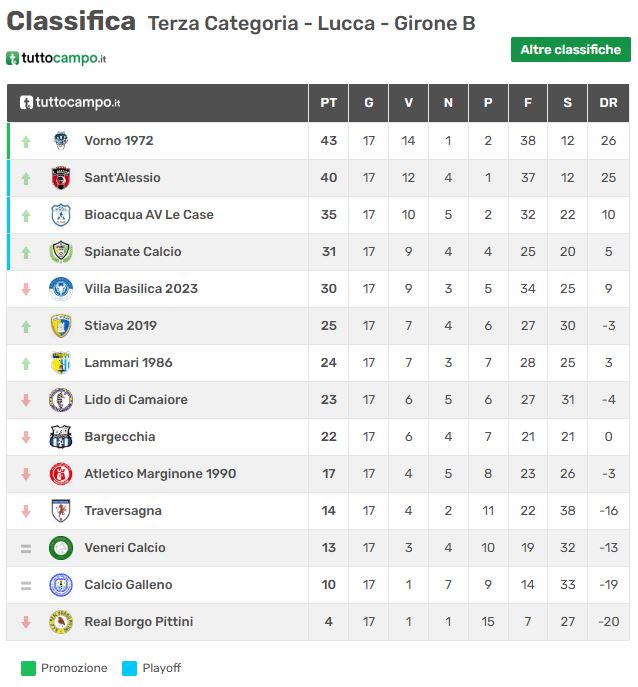This screenshot has width=638, height=687.
Task: Click the Sant'Alessio team crest
Action: tap(61, 178)
